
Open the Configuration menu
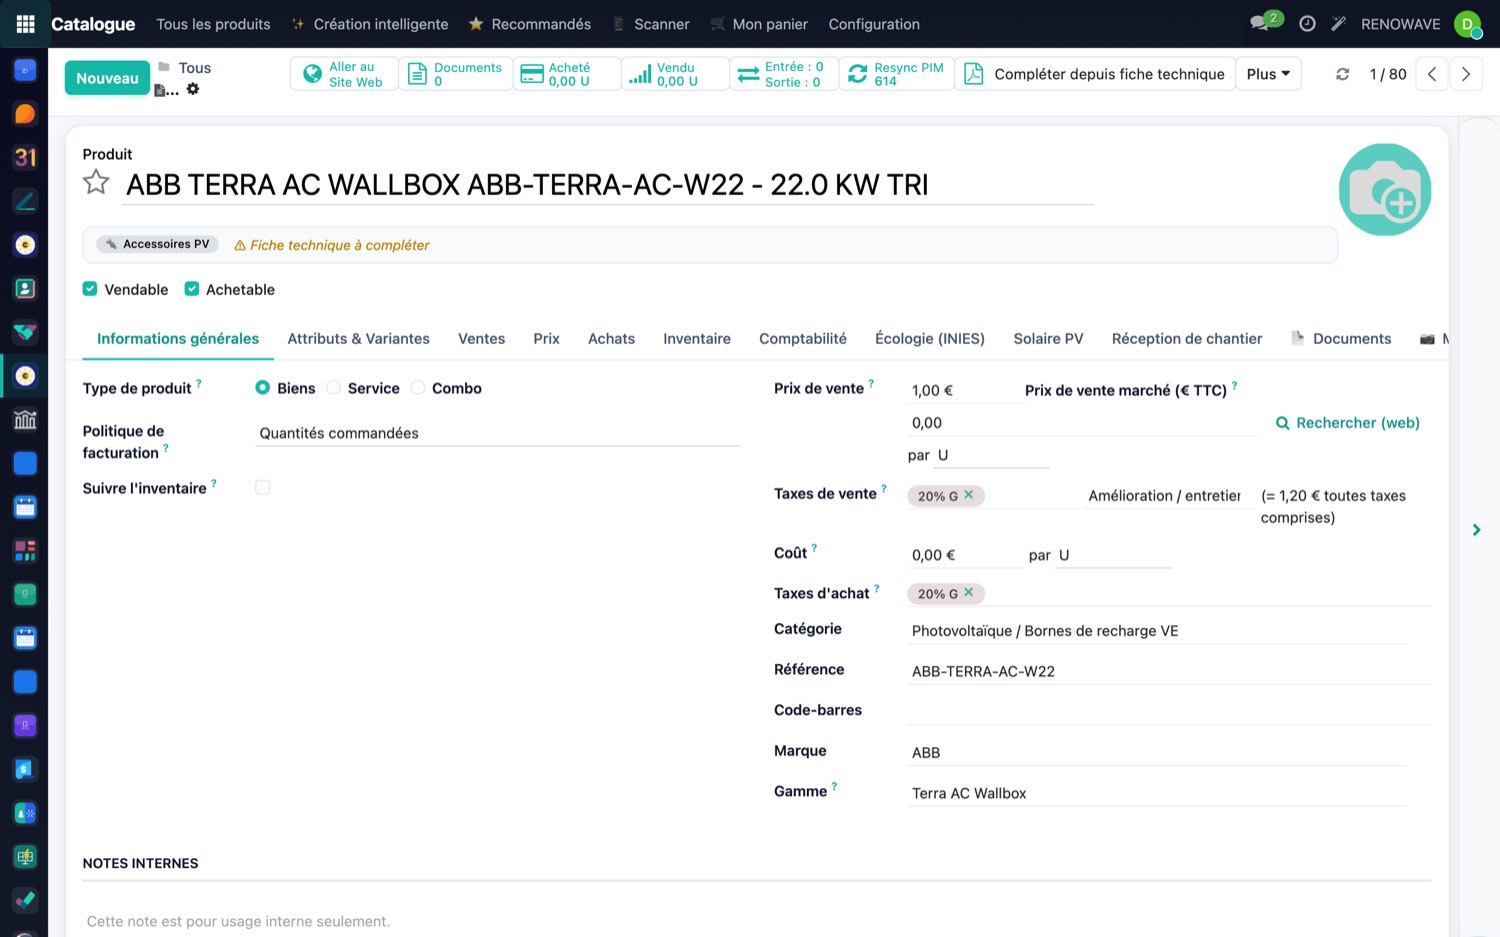tap(874, 24)
